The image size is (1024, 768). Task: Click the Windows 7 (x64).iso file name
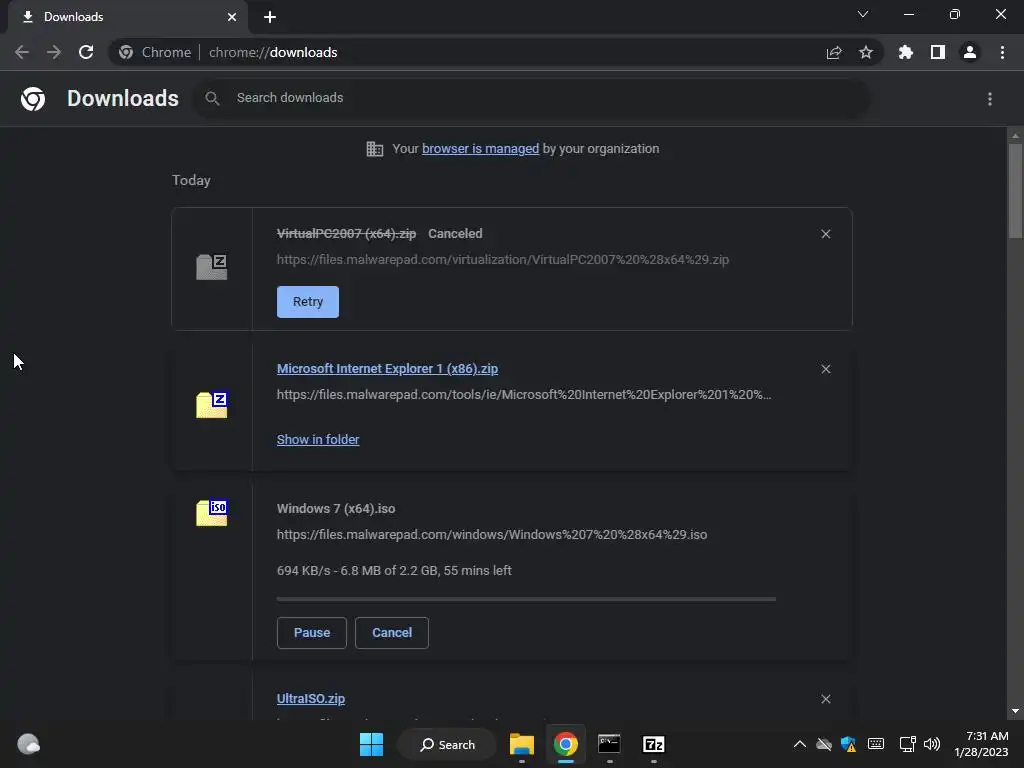point(336,509)
